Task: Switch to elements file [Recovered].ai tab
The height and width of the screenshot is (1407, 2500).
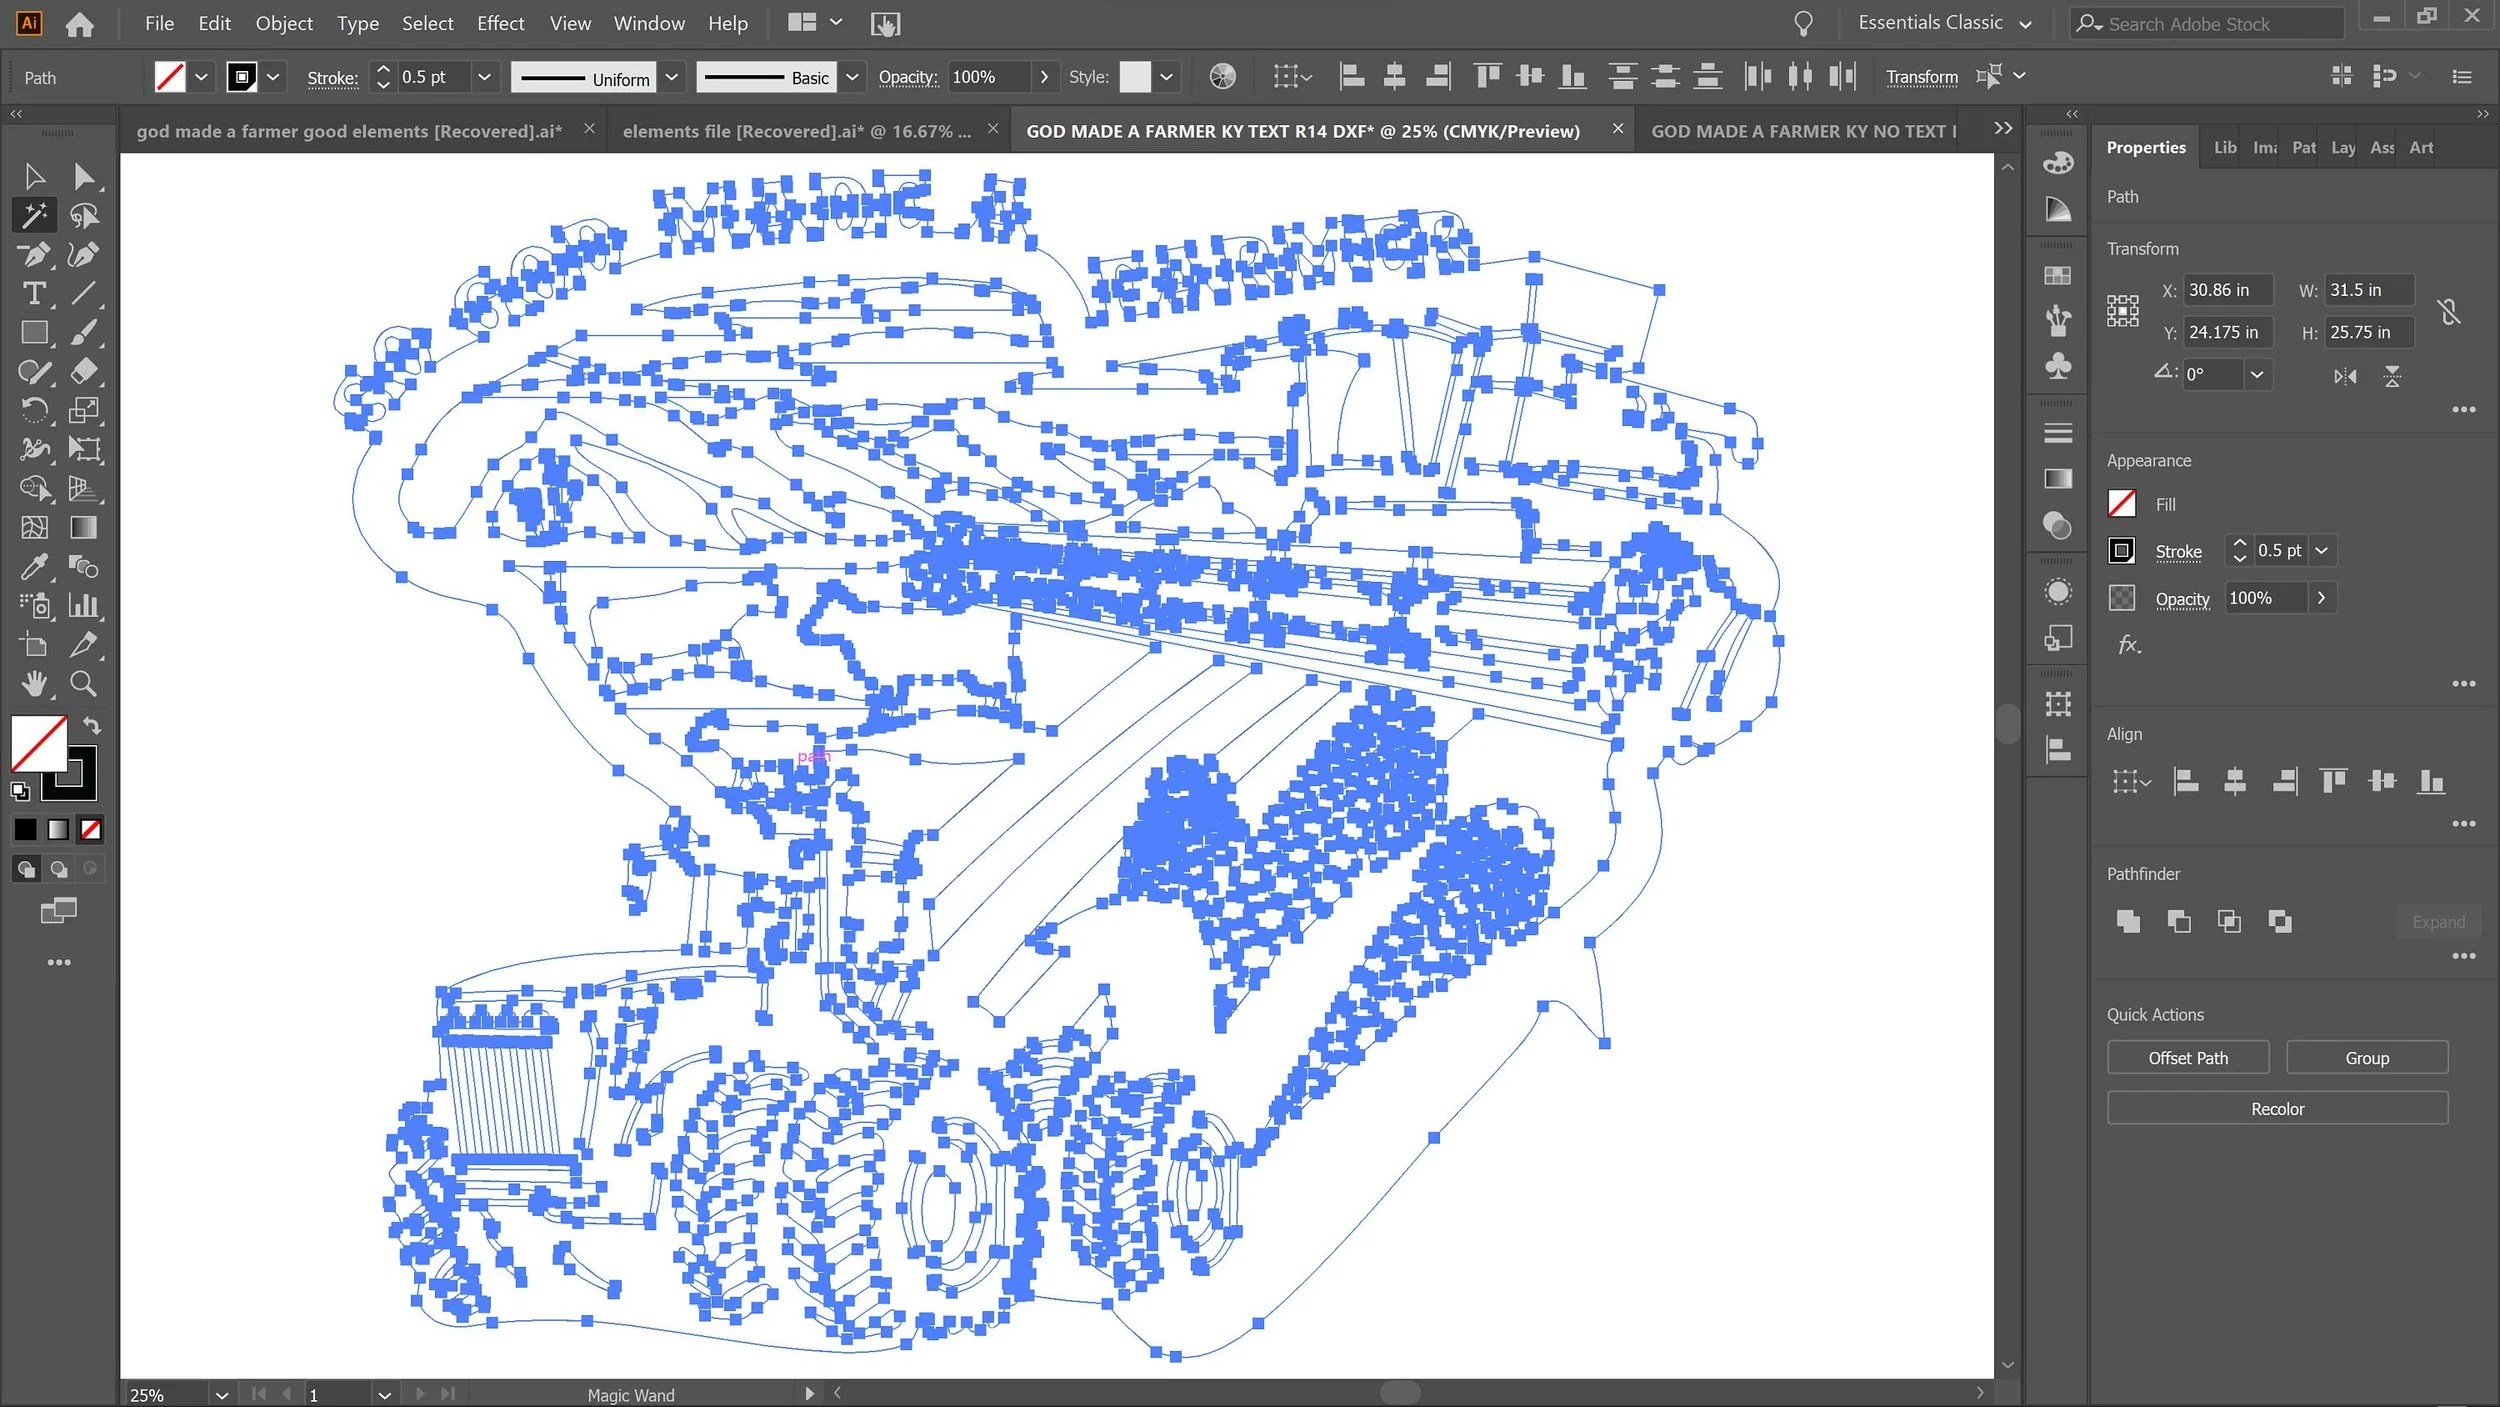Action: (x=795, y=131)
